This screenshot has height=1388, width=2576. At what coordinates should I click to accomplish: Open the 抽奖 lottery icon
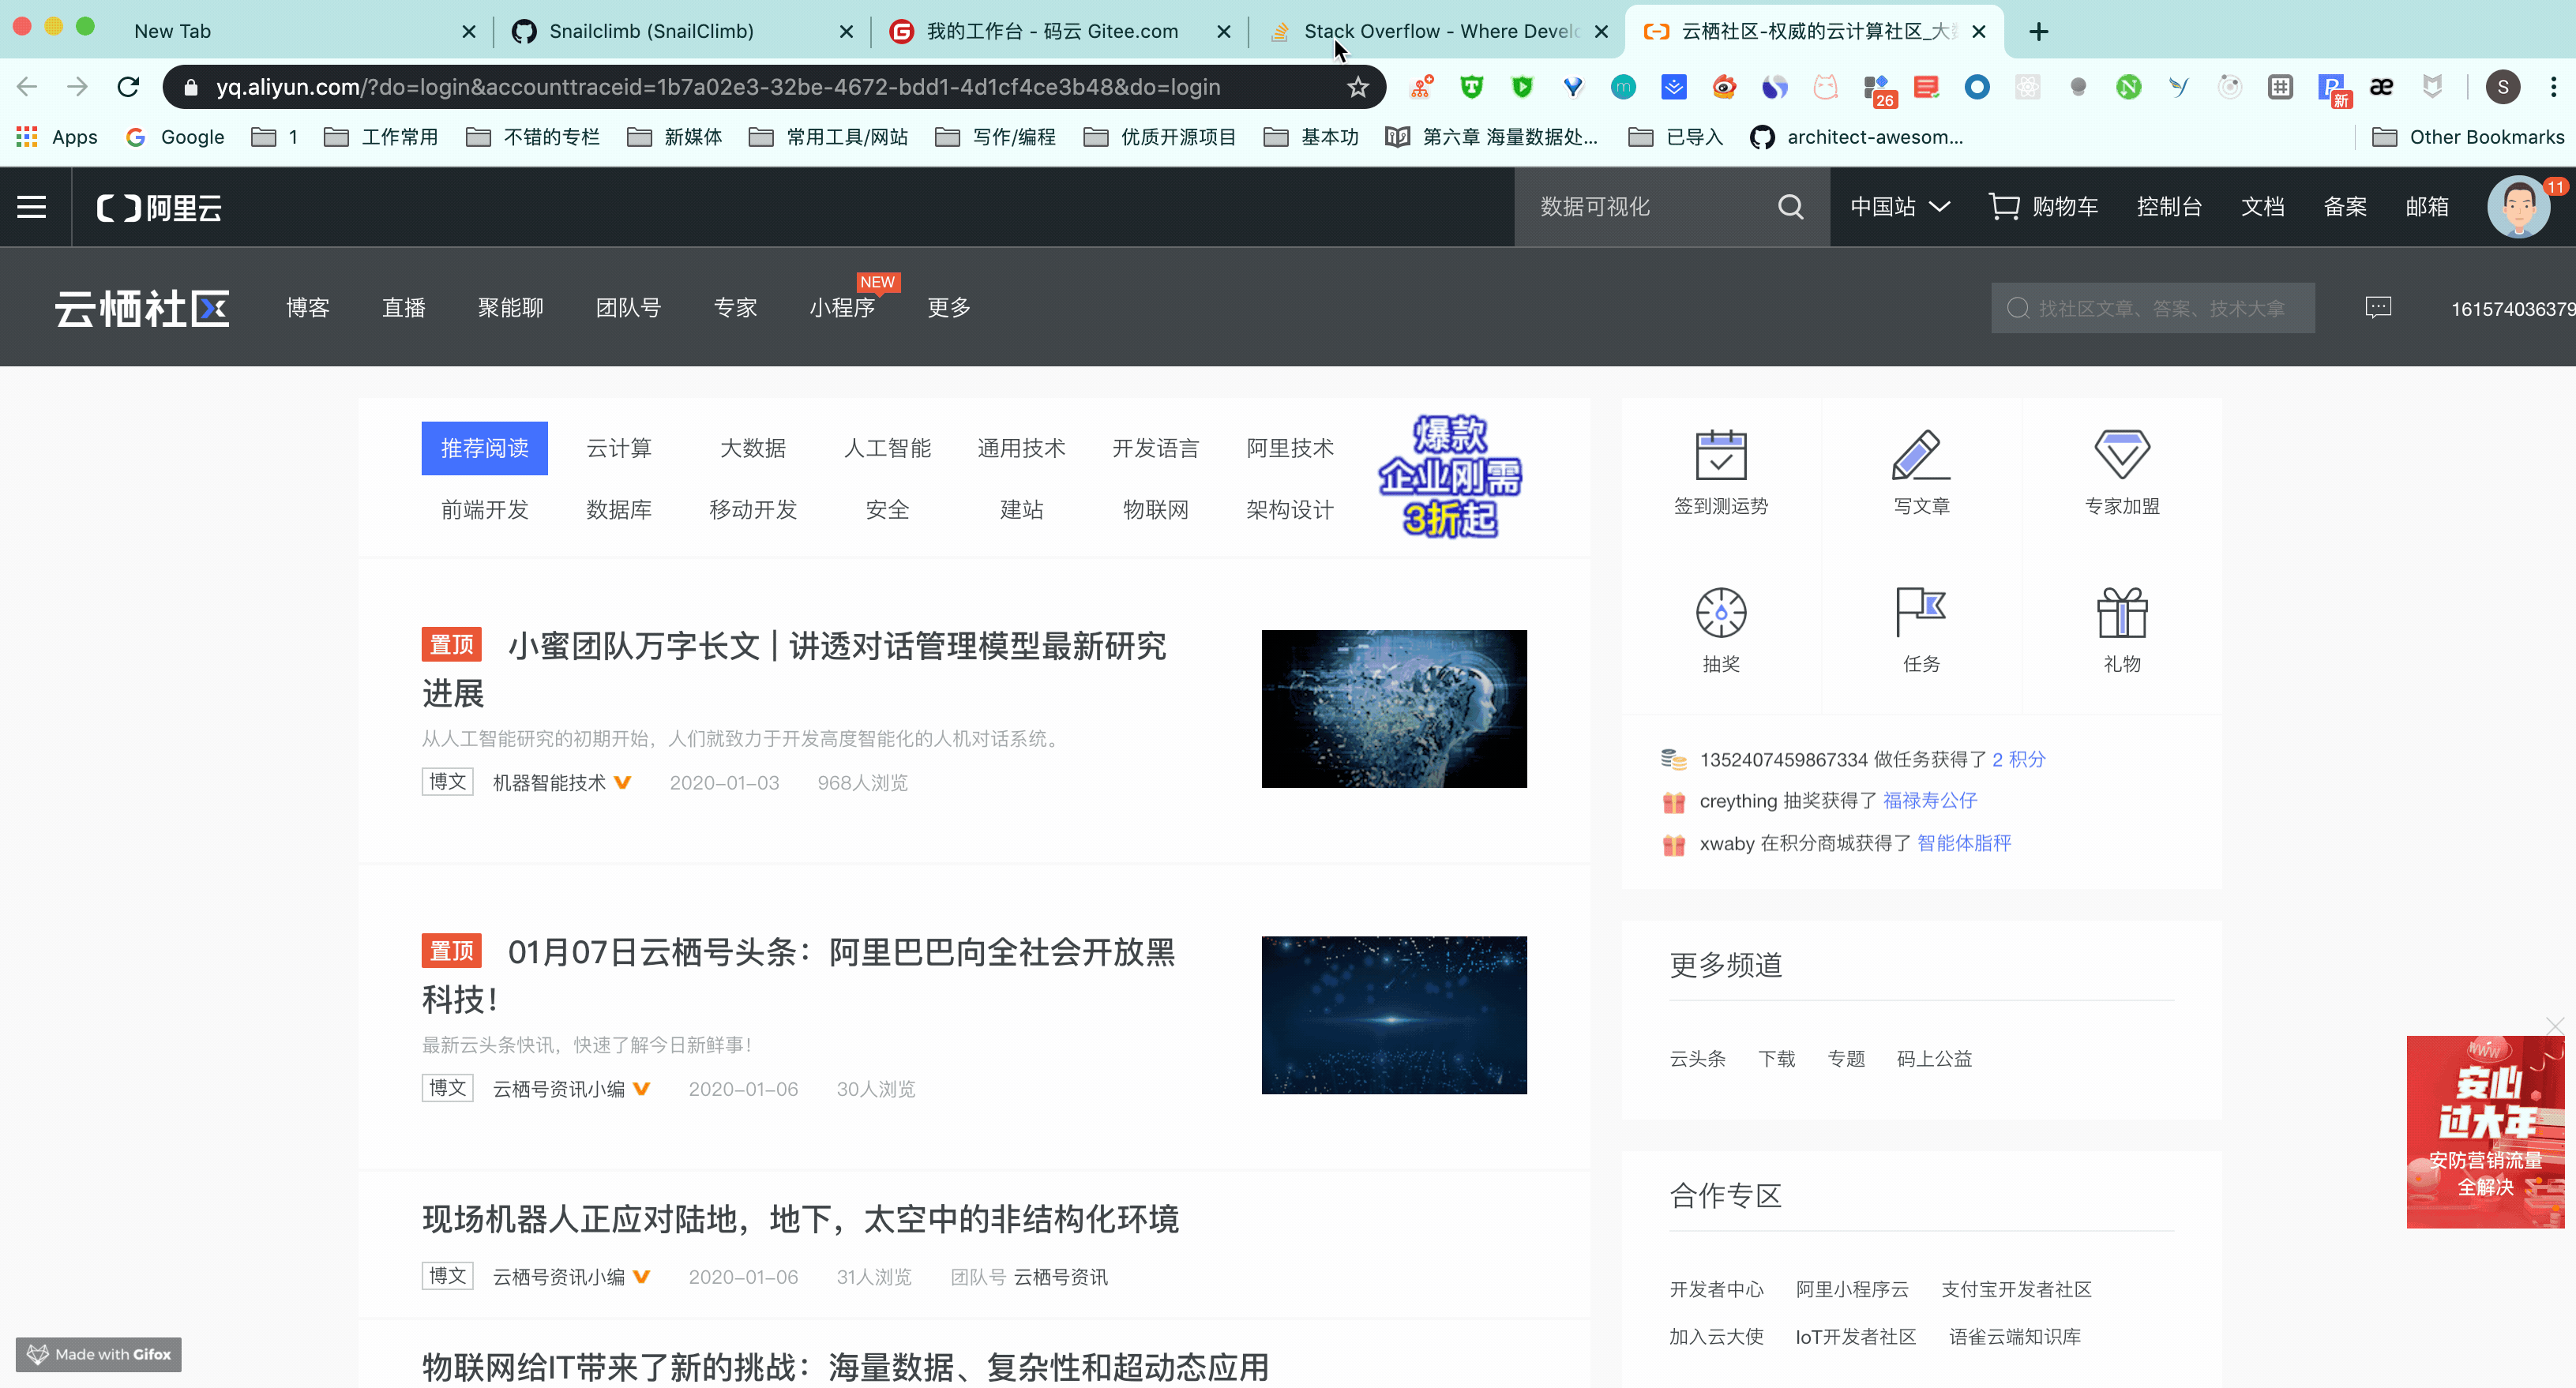click(x=1721, y=613)
